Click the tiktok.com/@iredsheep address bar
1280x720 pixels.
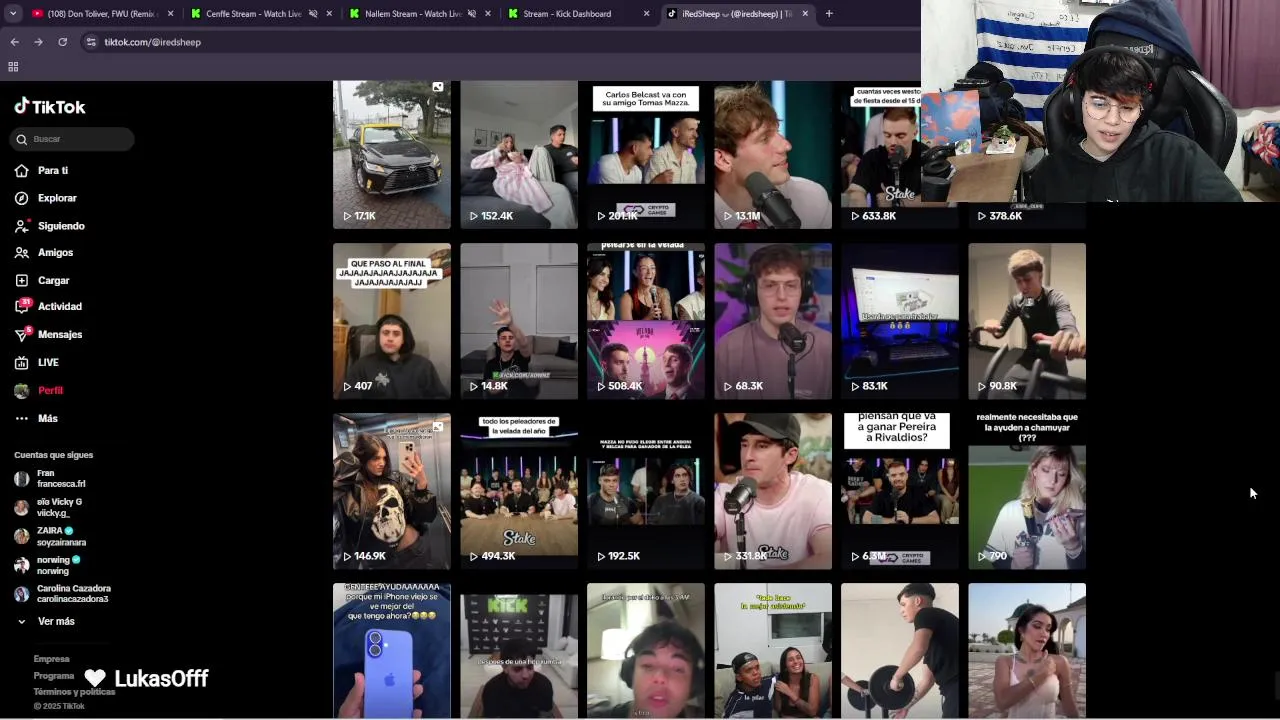click(153, 42)
